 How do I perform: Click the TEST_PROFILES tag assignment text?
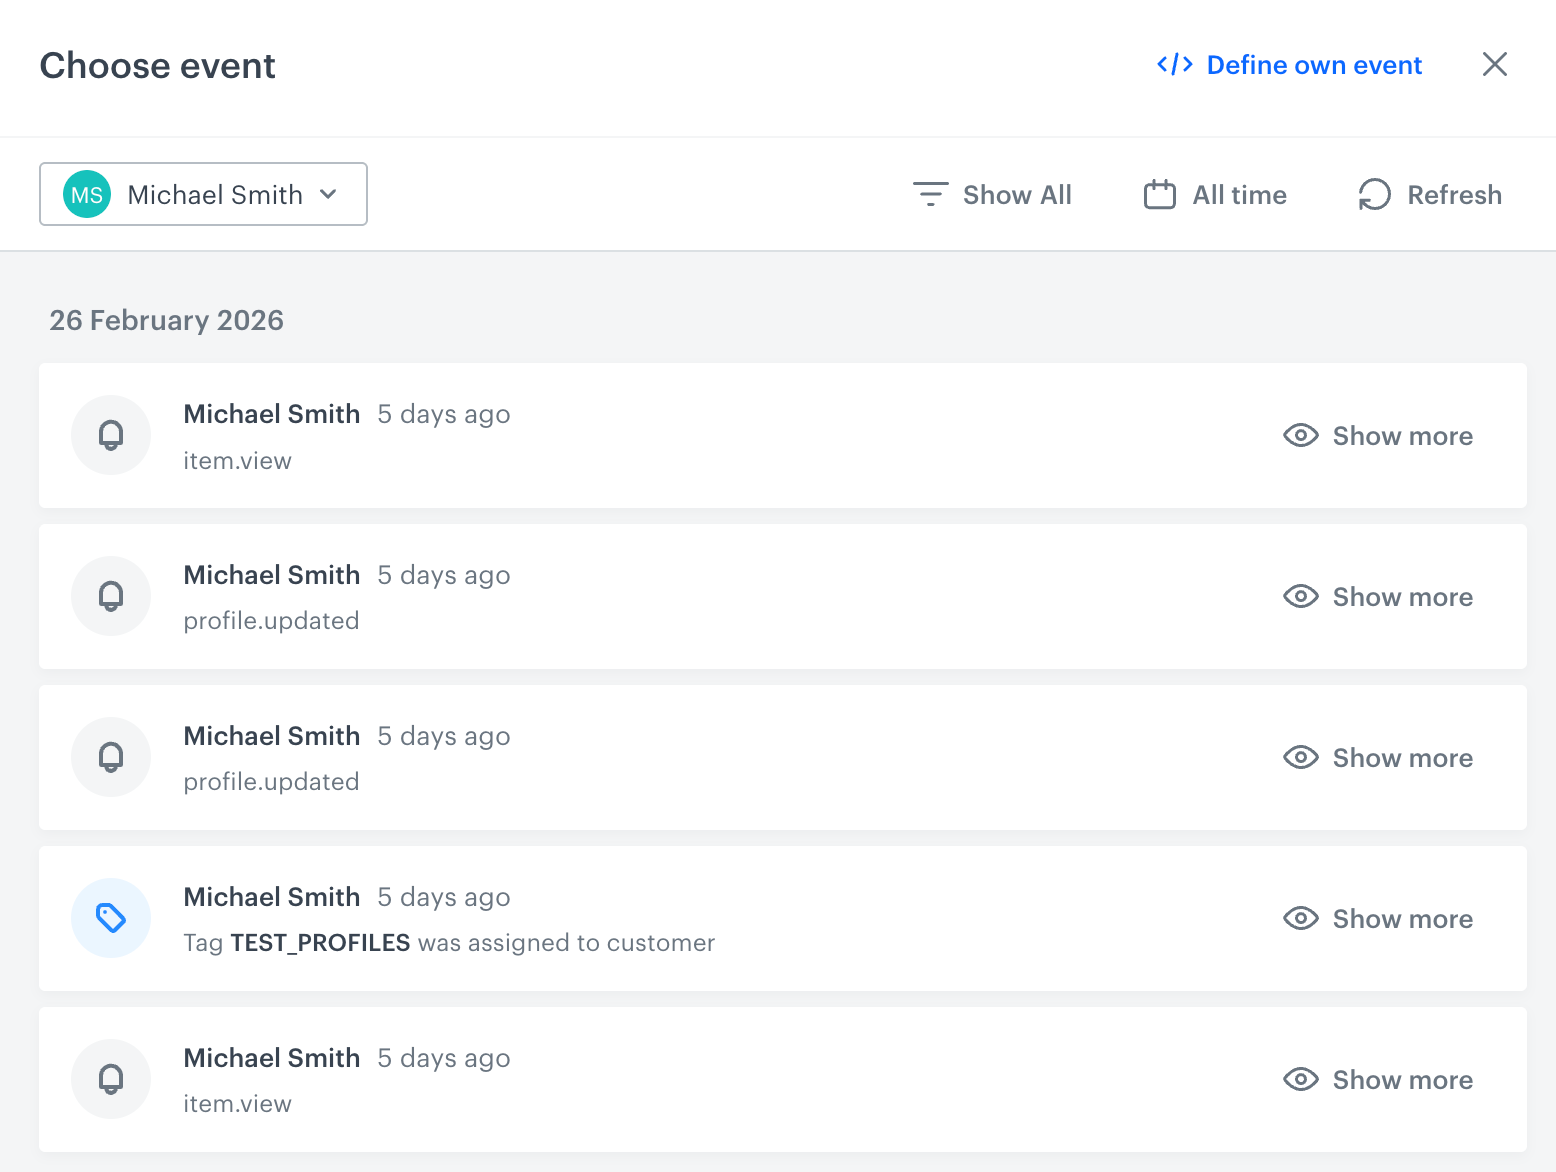coord(448,942)
